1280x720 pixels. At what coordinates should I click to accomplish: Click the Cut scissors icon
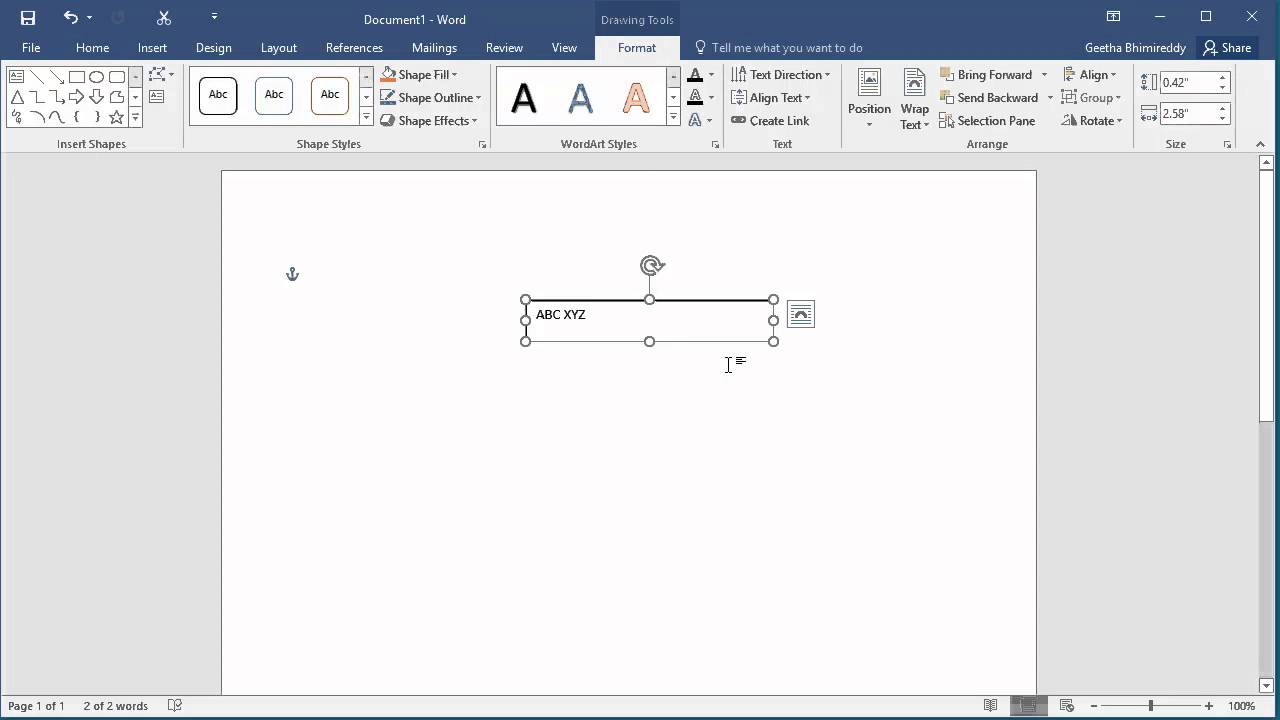[164, 17]
